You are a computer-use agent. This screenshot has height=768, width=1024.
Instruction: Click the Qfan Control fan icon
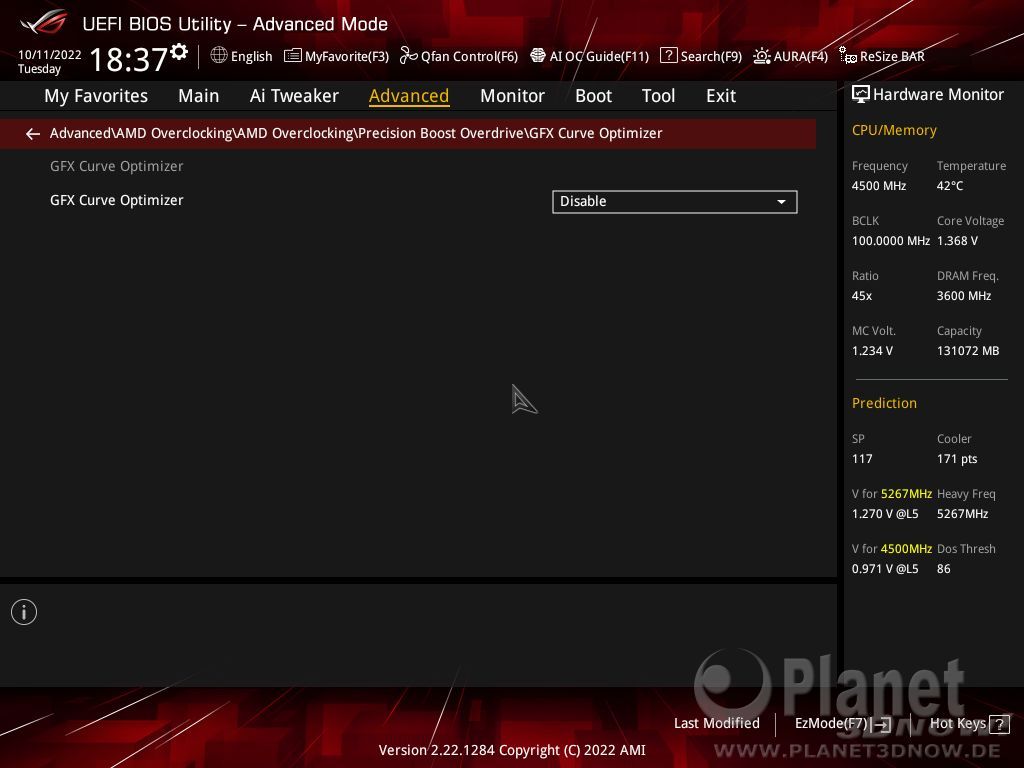tap(409, 56)
